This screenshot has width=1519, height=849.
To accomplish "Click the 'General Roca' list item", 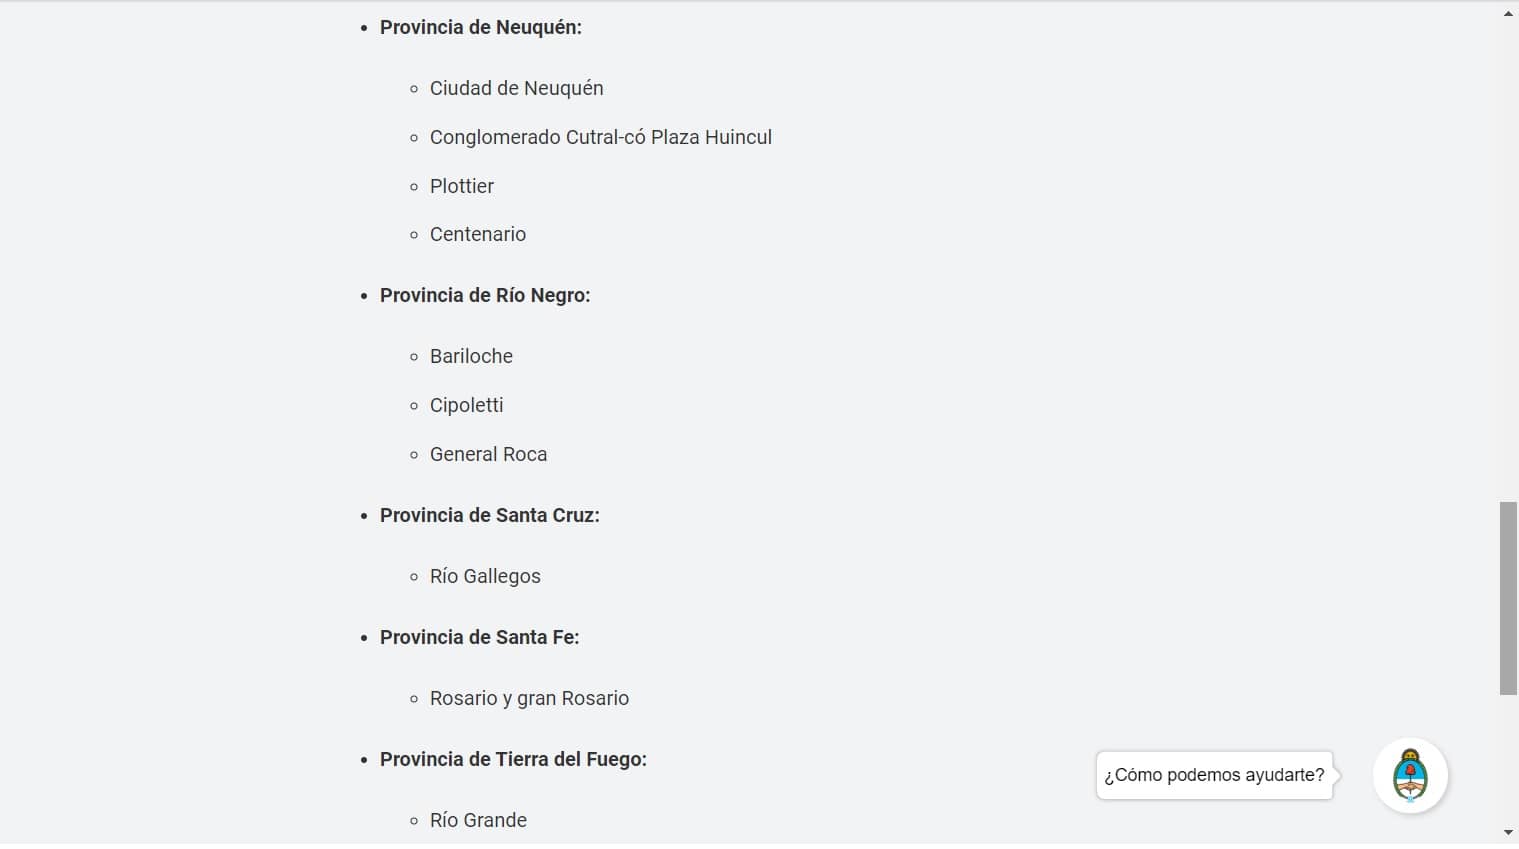I will click(489, 454).
